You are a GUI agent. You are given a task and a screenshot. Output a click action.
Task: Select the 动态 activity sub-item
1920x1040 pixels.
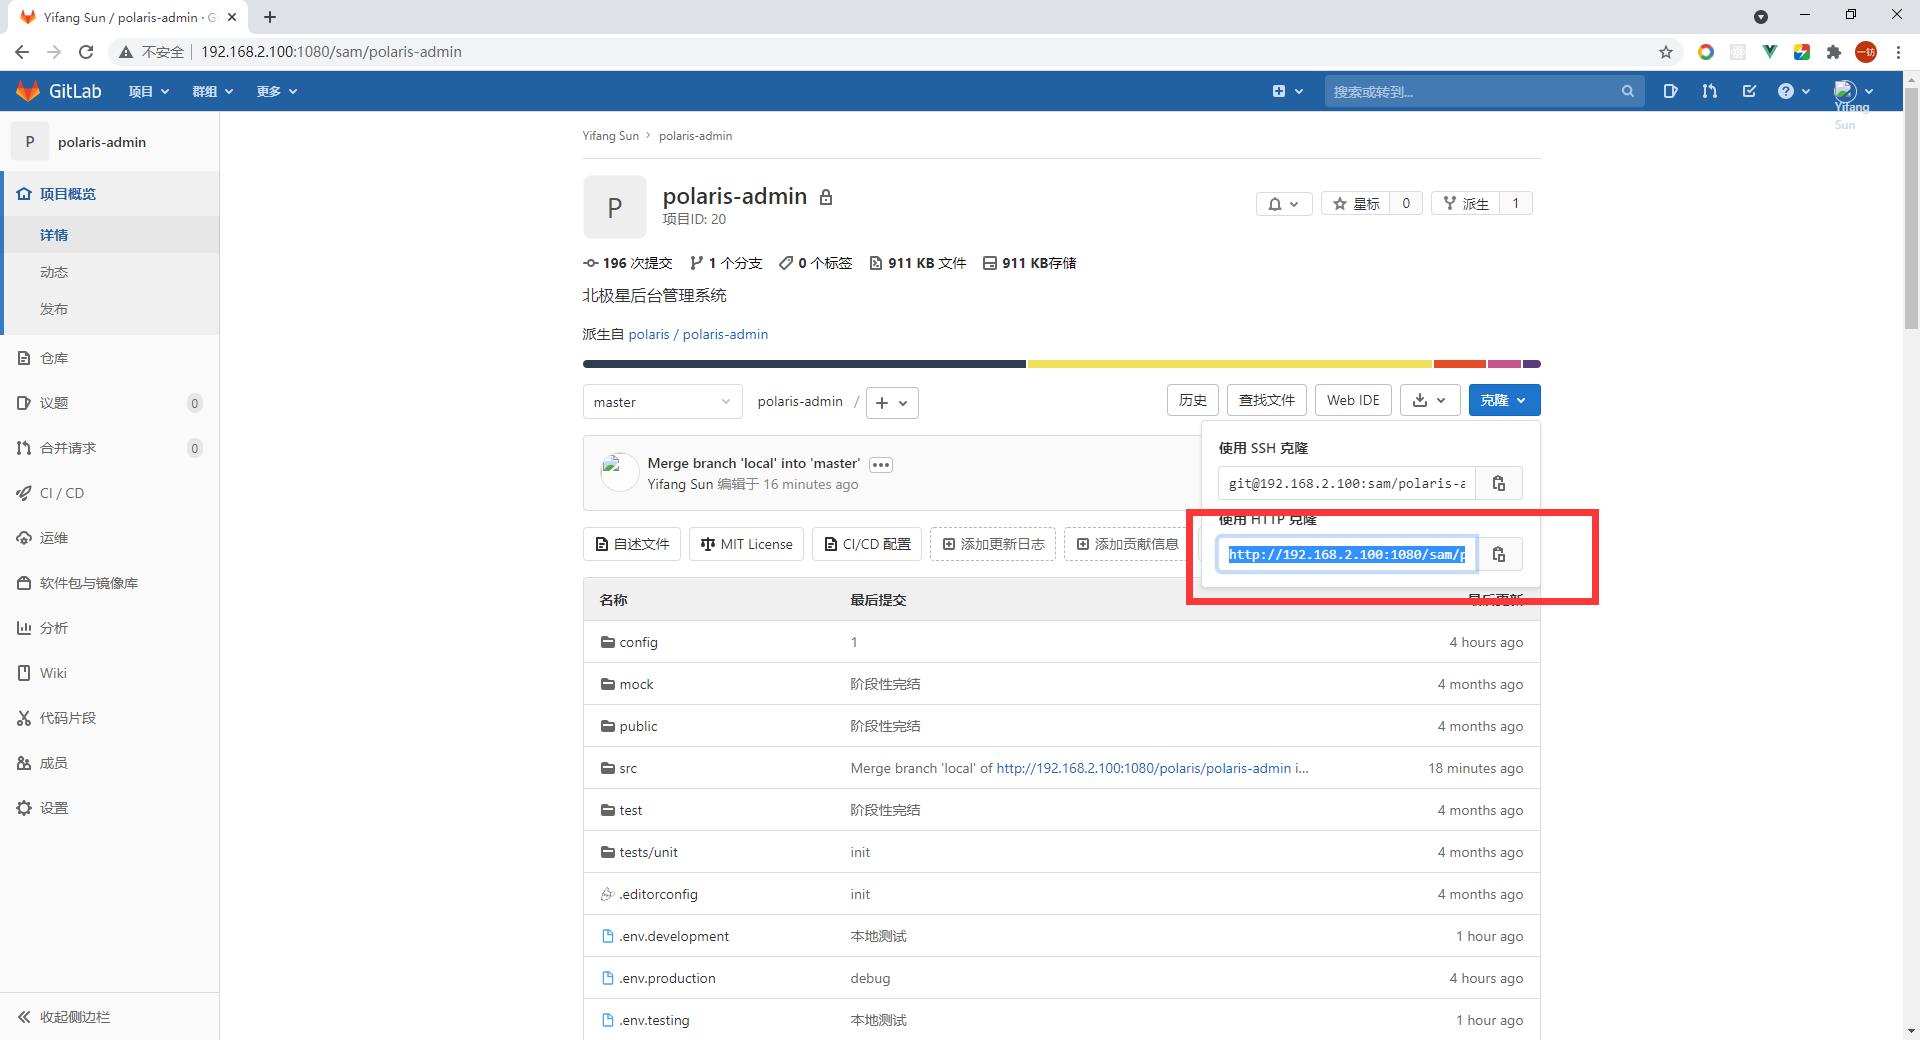click(110, 272)
